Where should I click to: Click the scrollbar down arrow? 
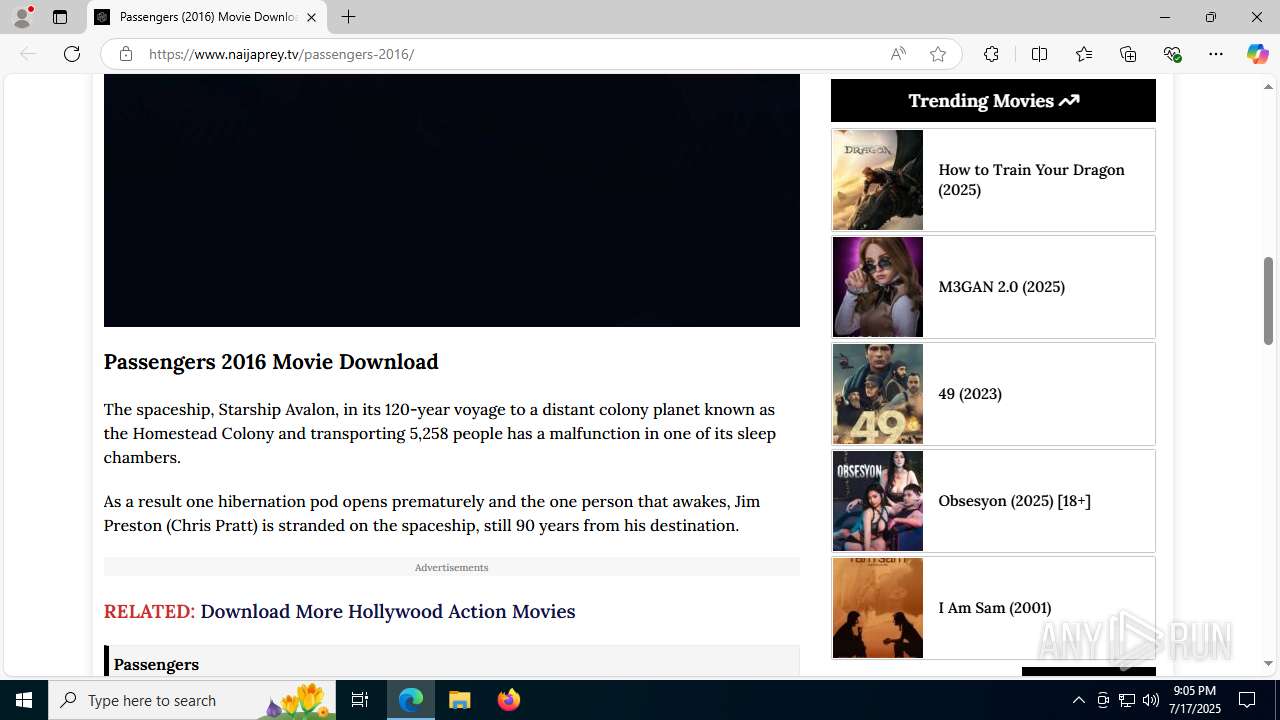[x=1268, y=663]
